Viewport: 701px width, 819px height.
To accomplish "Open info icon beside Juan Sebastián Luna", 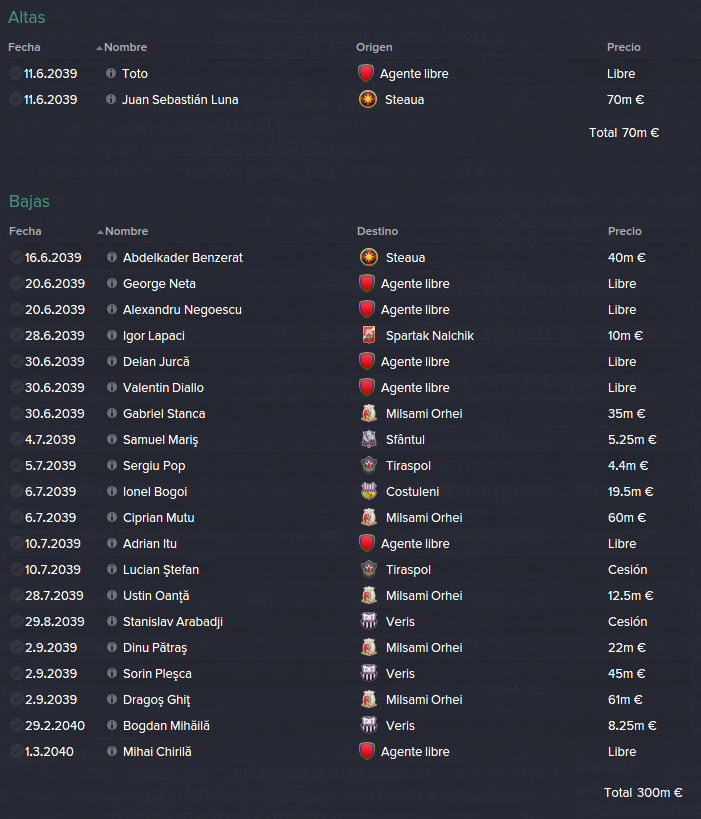I will (111, 99).
